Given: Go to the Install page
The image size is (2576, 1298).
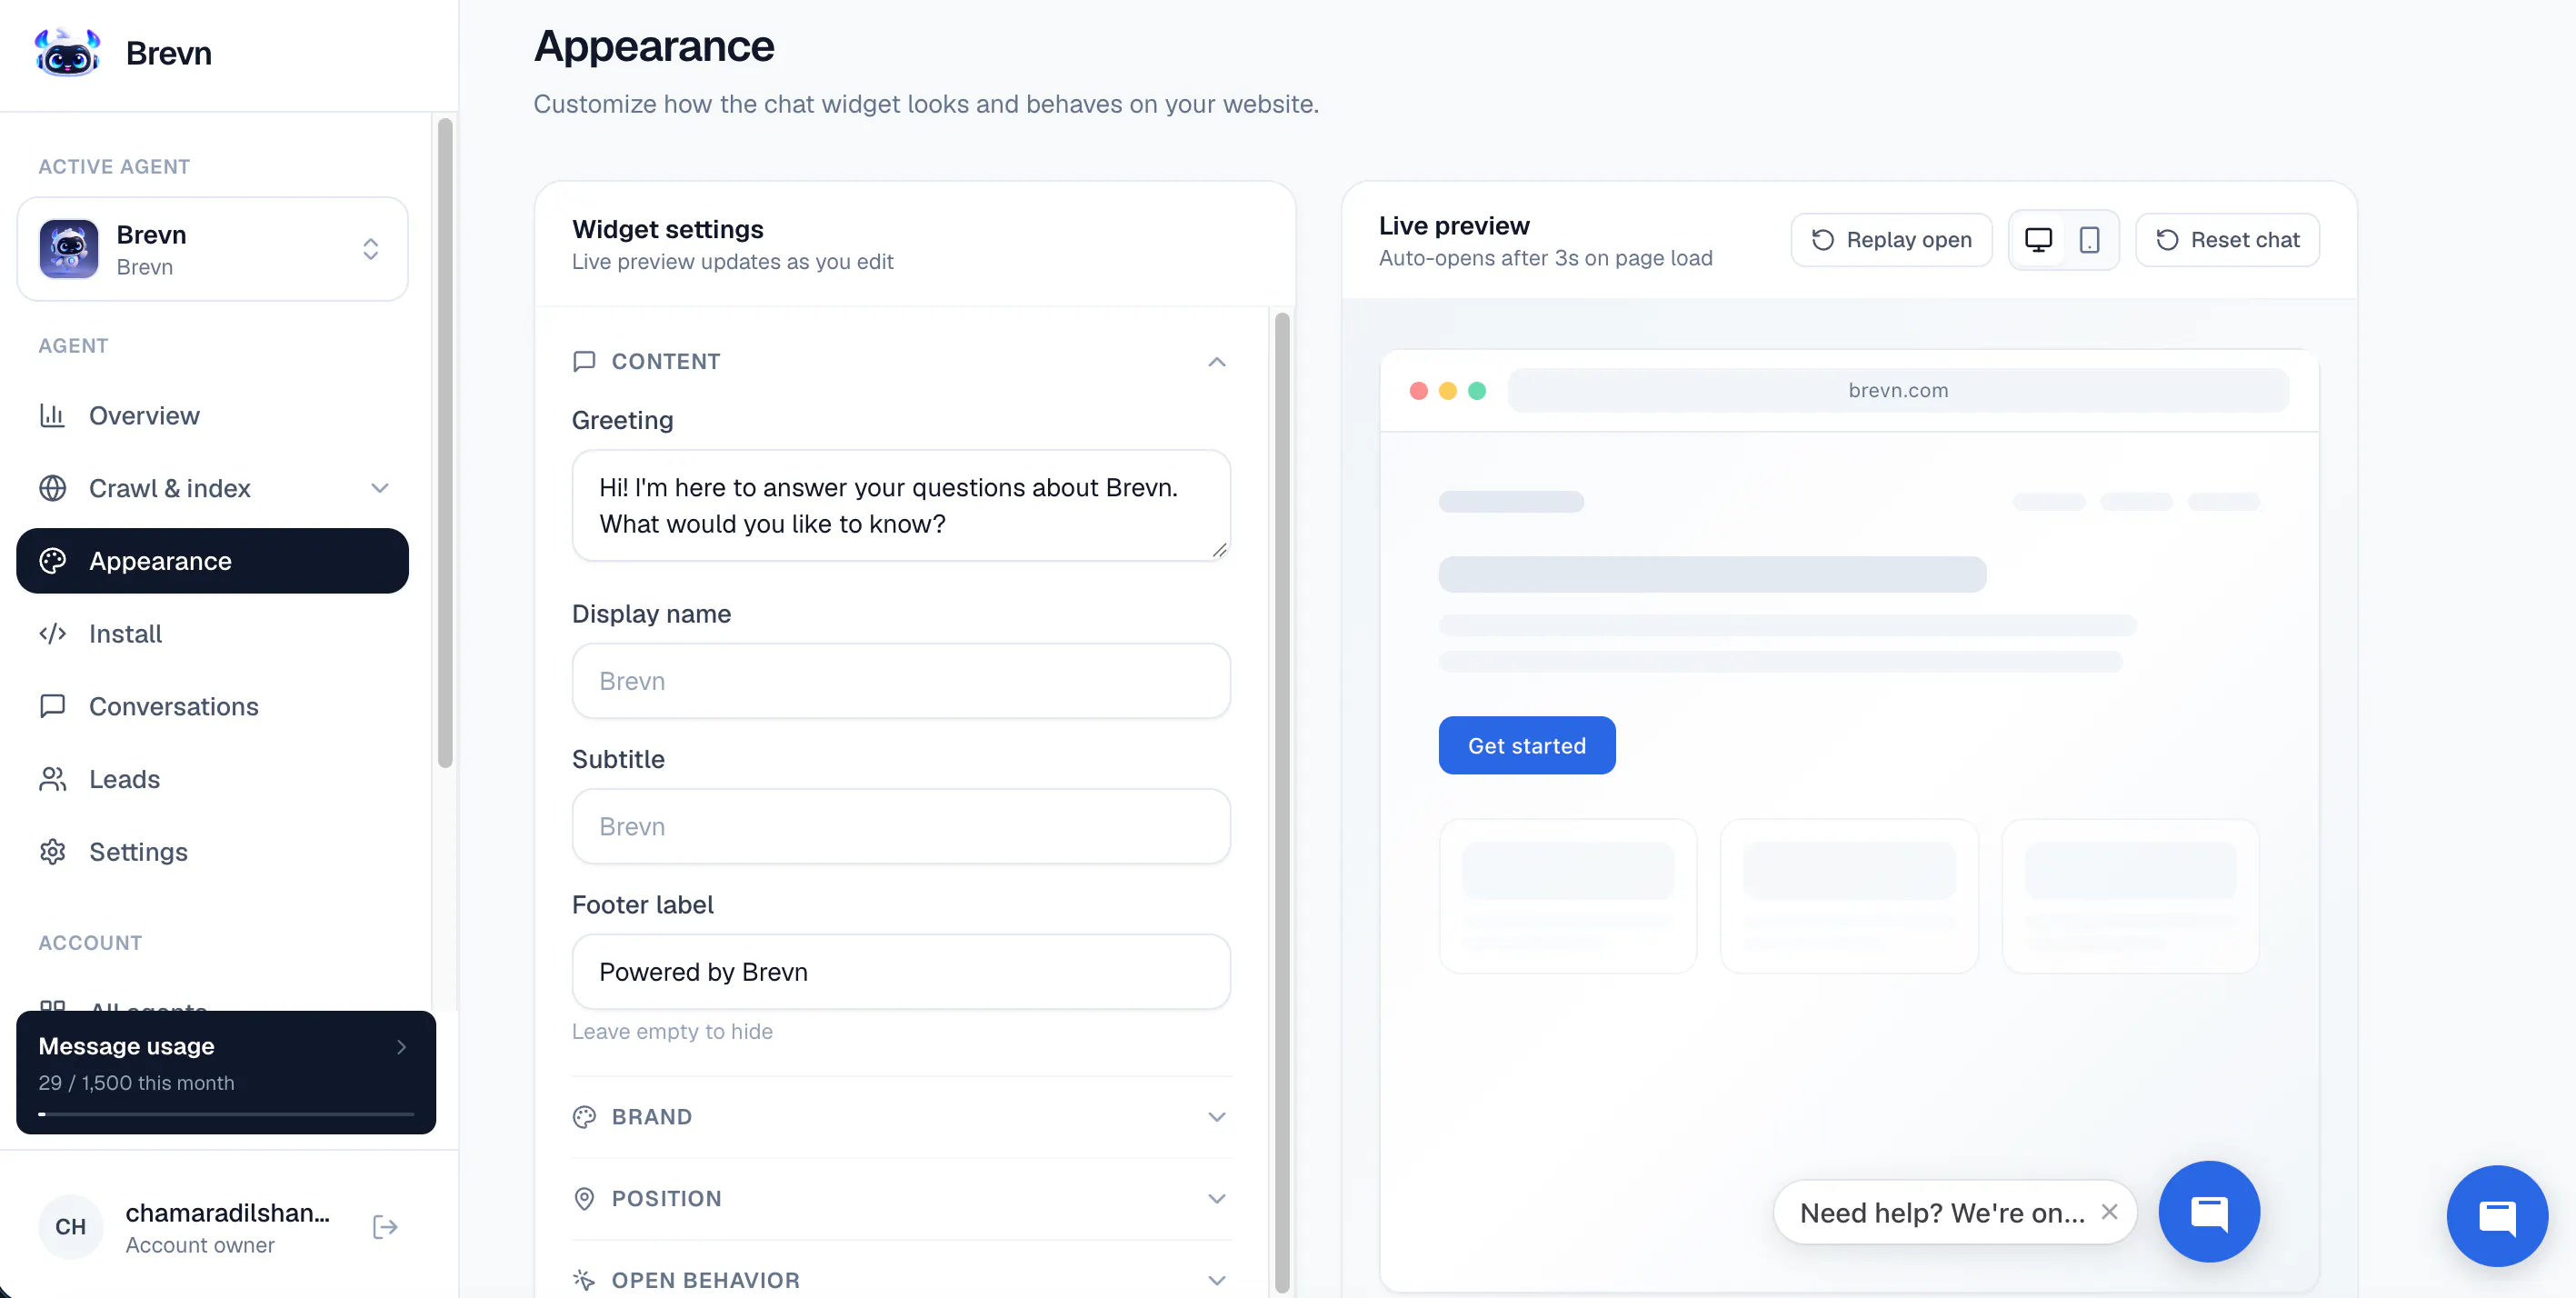Looking at the screenshot, I should click(x=212, y=634).
